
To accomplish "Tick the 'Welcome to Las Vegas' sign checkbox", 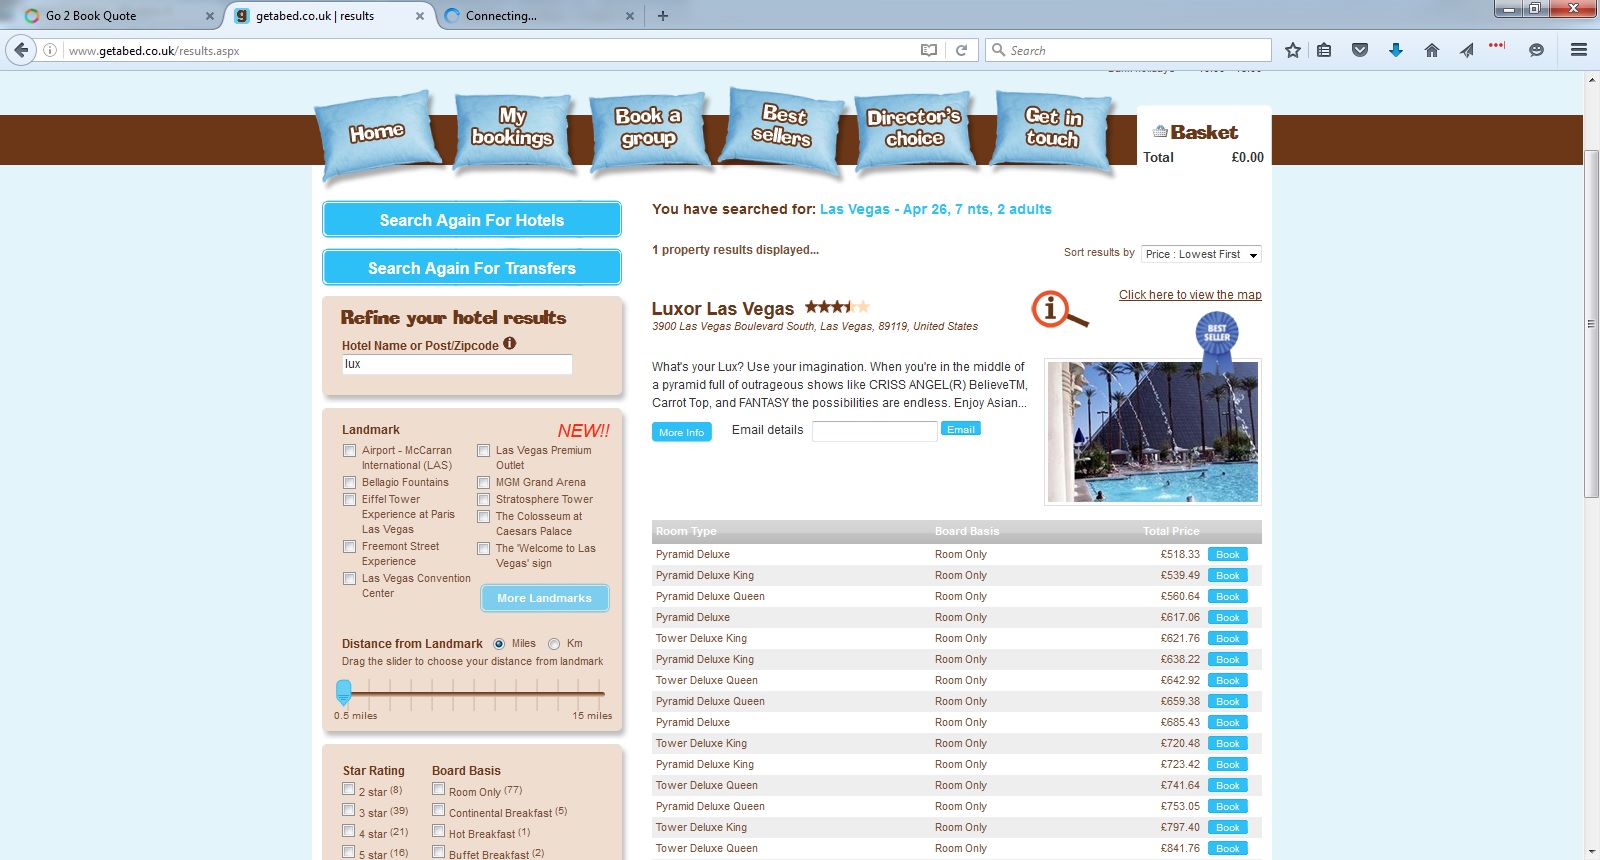I will click(x=483, y=549).
